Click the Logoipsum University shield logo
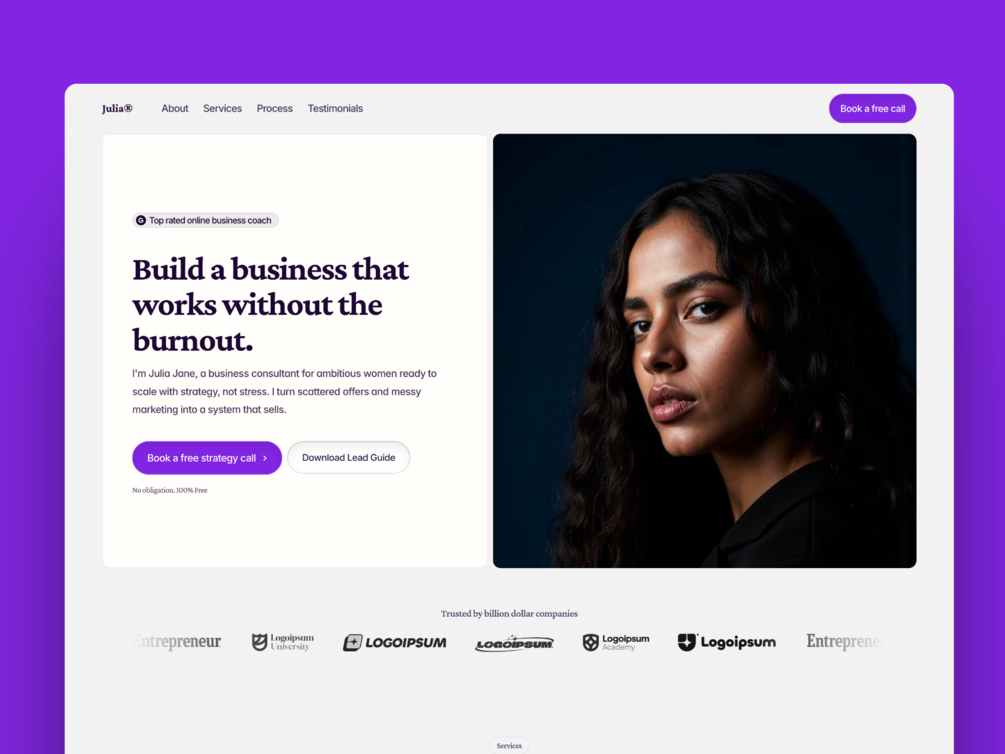This screenshot has height=754, width=1005. pos(283,642)
